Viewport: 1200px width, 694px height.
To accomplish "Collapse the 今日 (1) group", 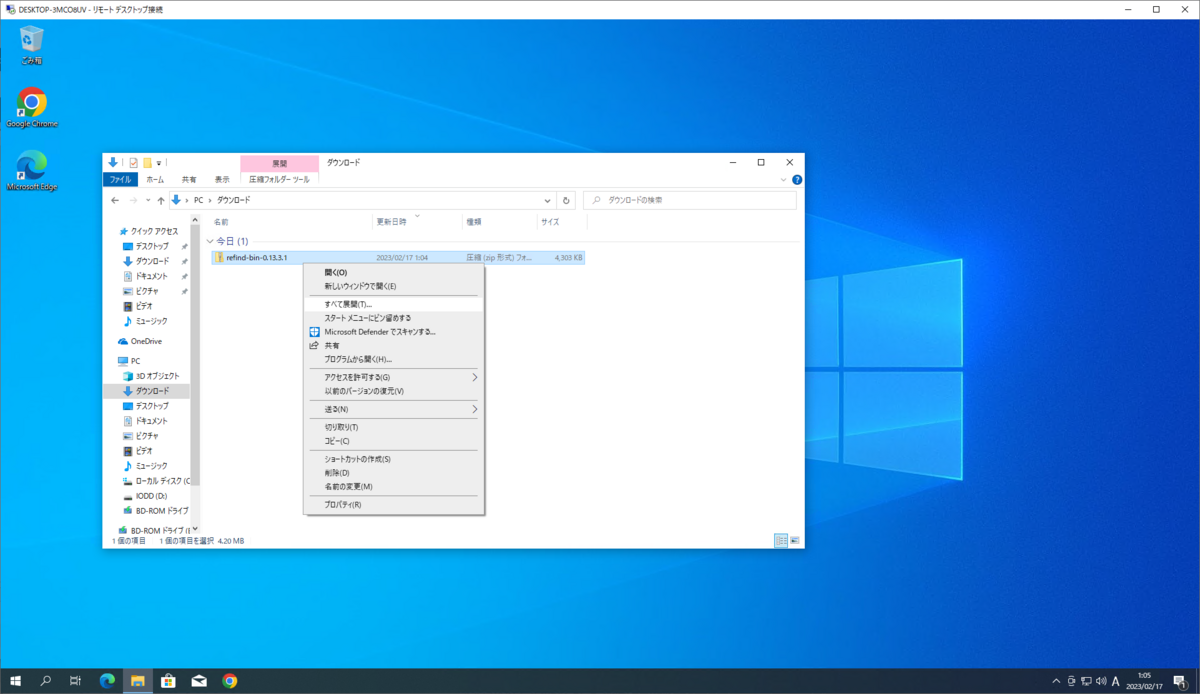I will point(210,242).
